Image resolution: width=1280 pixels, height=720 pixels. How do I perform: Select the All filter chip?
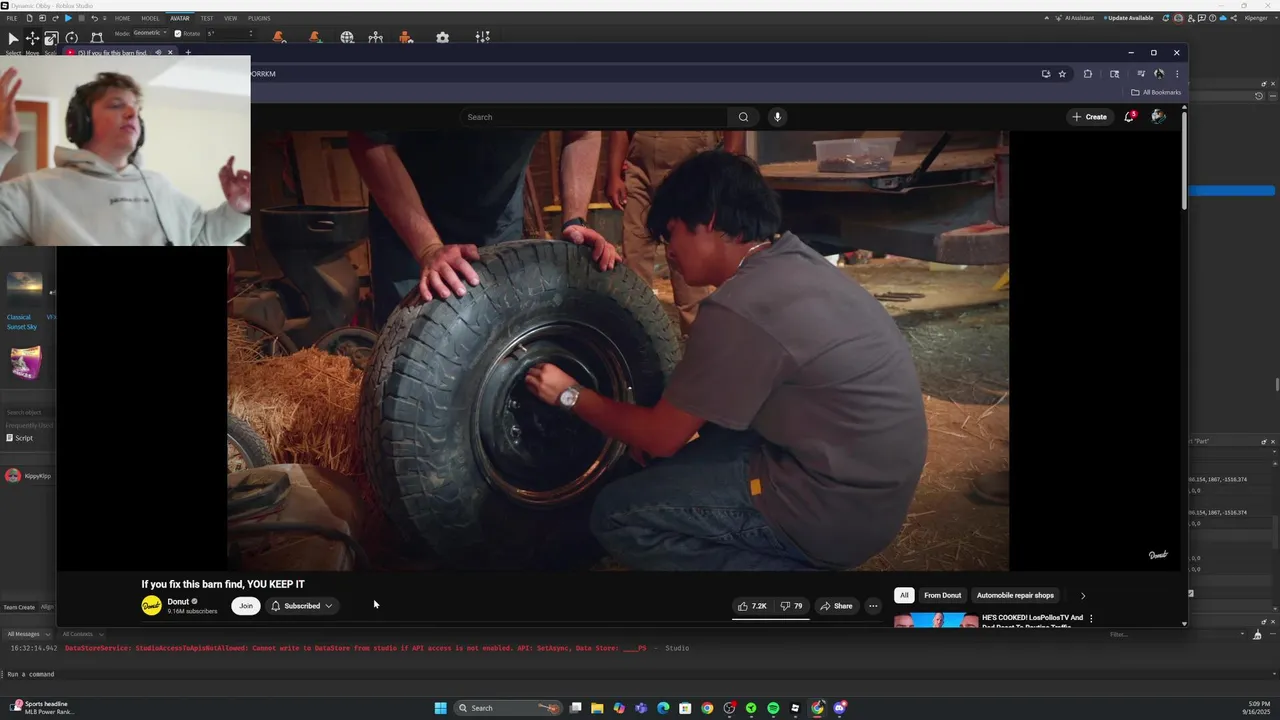904,595
